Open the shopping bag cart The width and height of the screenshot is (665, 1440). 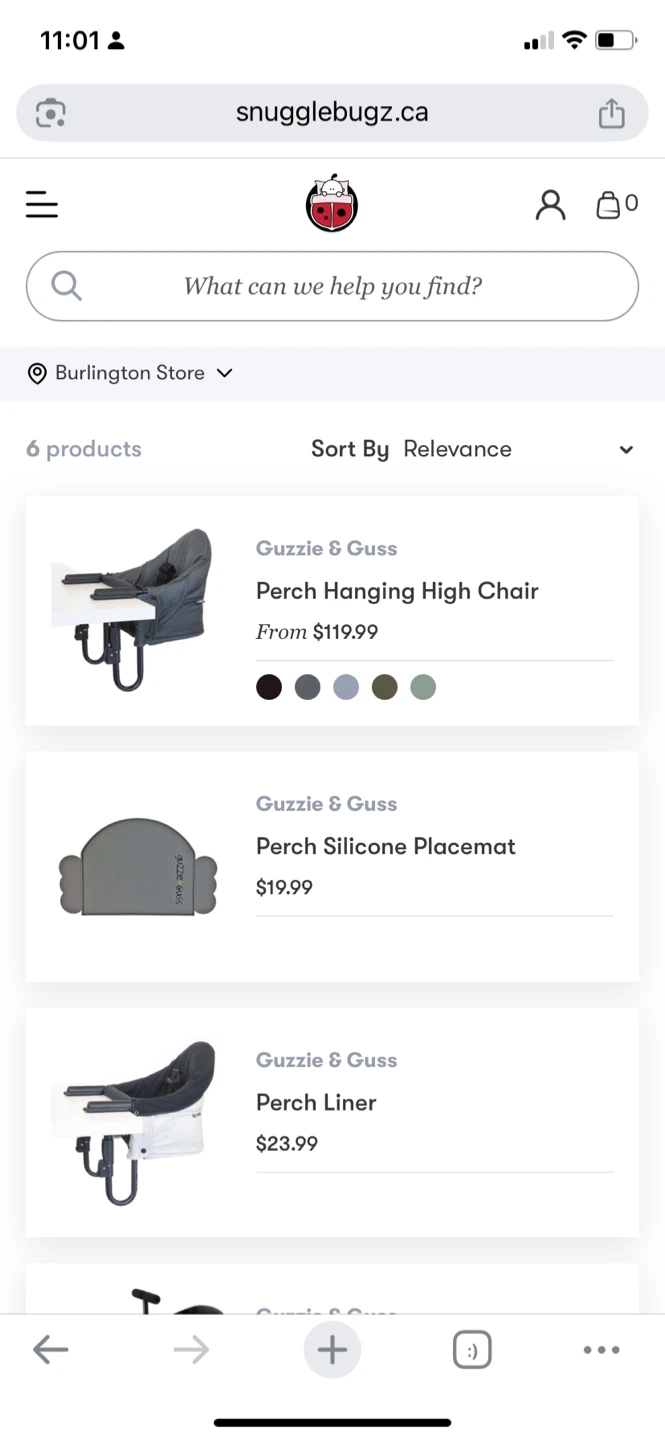tap(615, 205)
